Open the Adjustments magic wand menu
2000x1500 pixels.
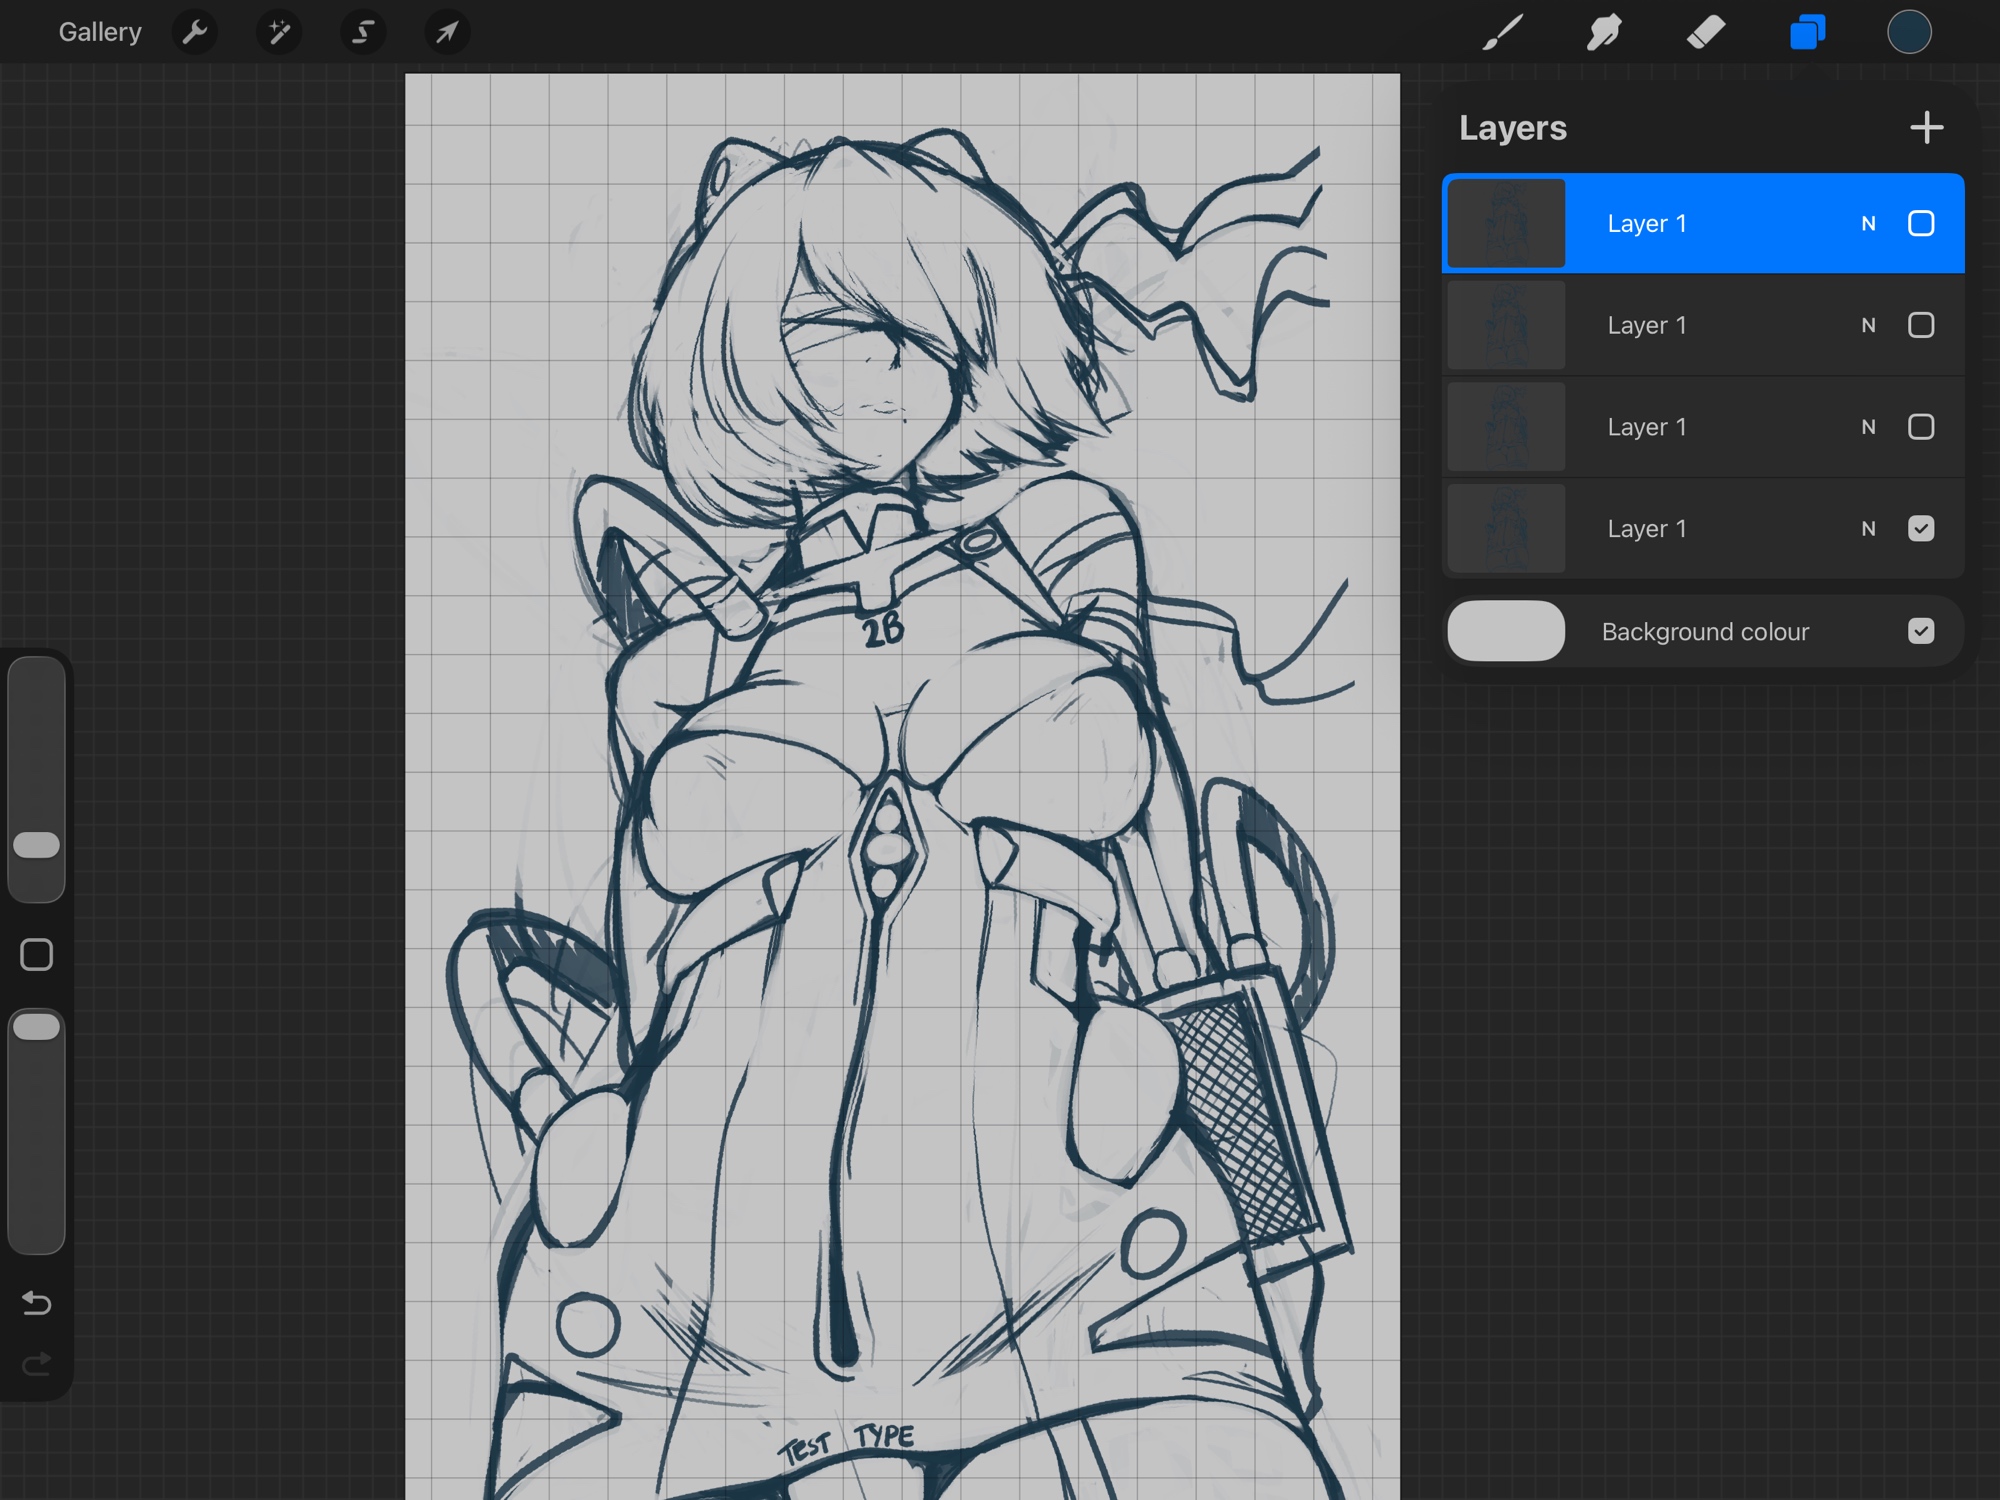point(279,32)
